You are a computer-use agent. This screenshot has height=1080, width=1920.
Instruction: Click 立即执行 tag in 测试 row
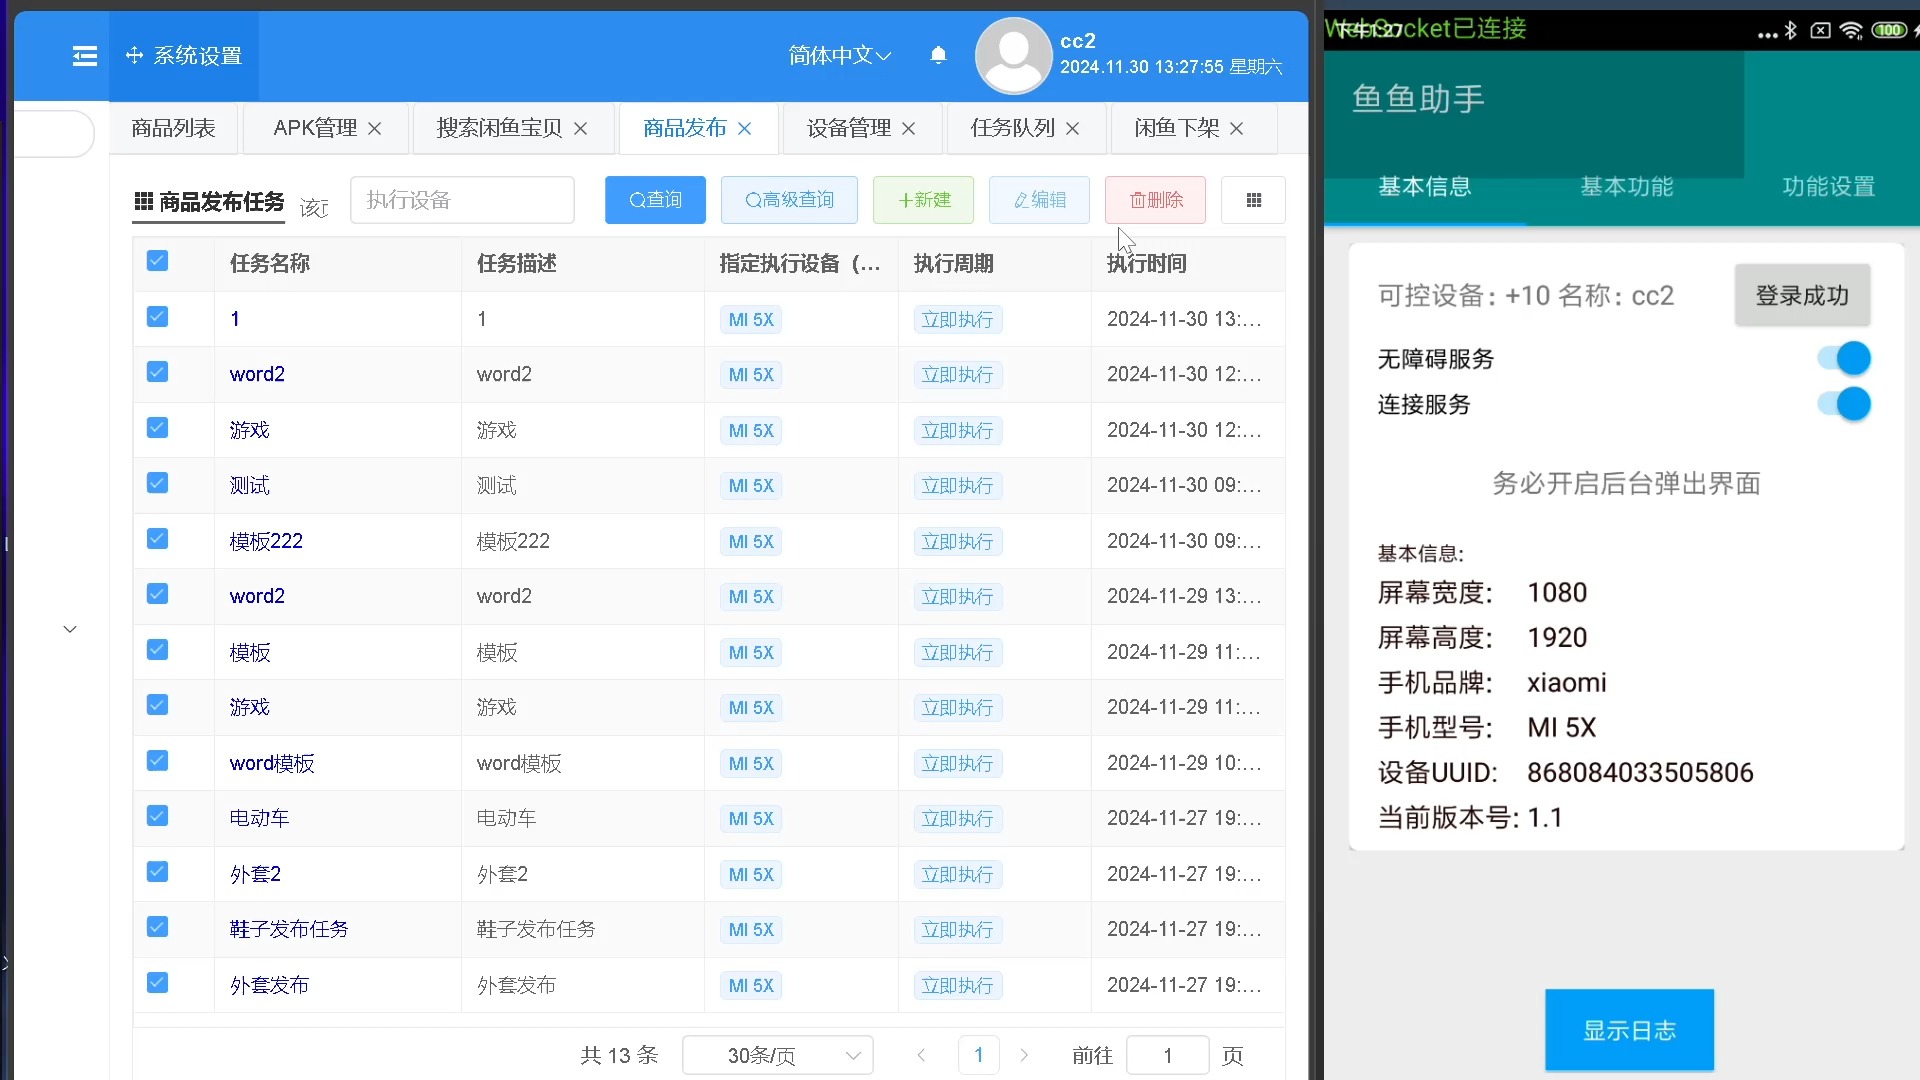tap(957, 486)
